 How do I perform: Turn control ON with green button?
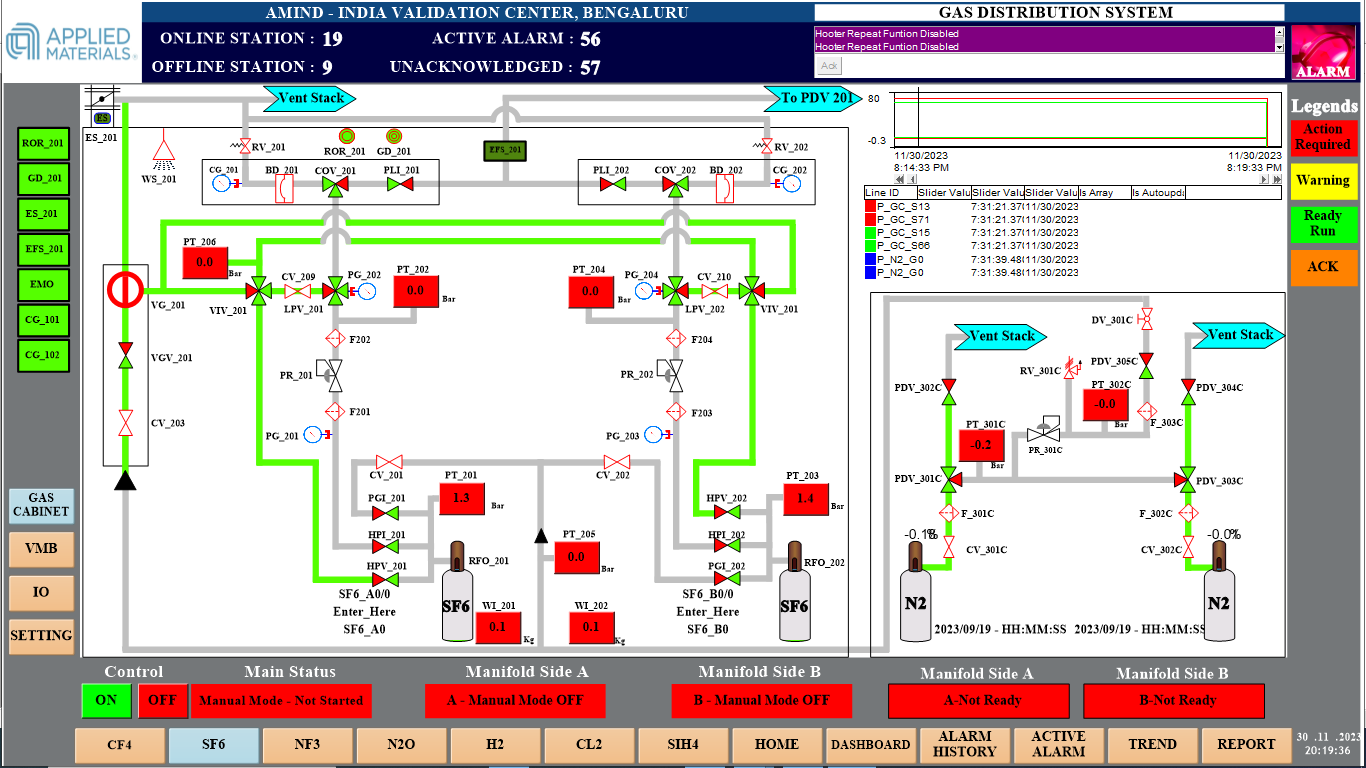point(106,700)
